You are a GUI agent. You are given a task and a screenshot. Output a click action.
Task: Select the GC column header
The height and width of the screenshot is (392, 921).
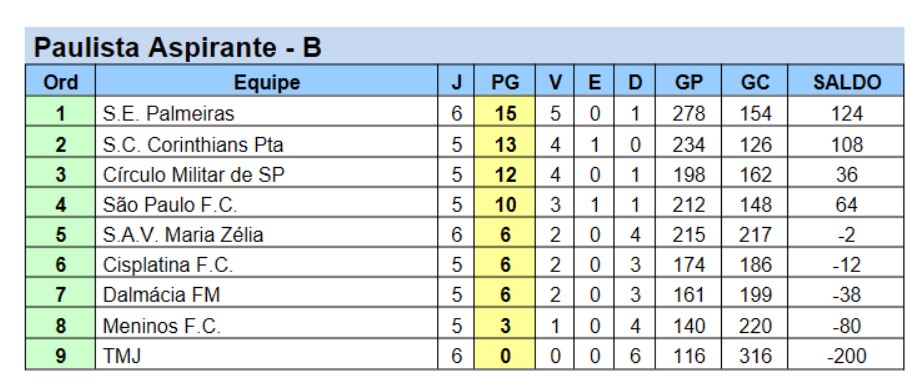click(x=755, y=82)
